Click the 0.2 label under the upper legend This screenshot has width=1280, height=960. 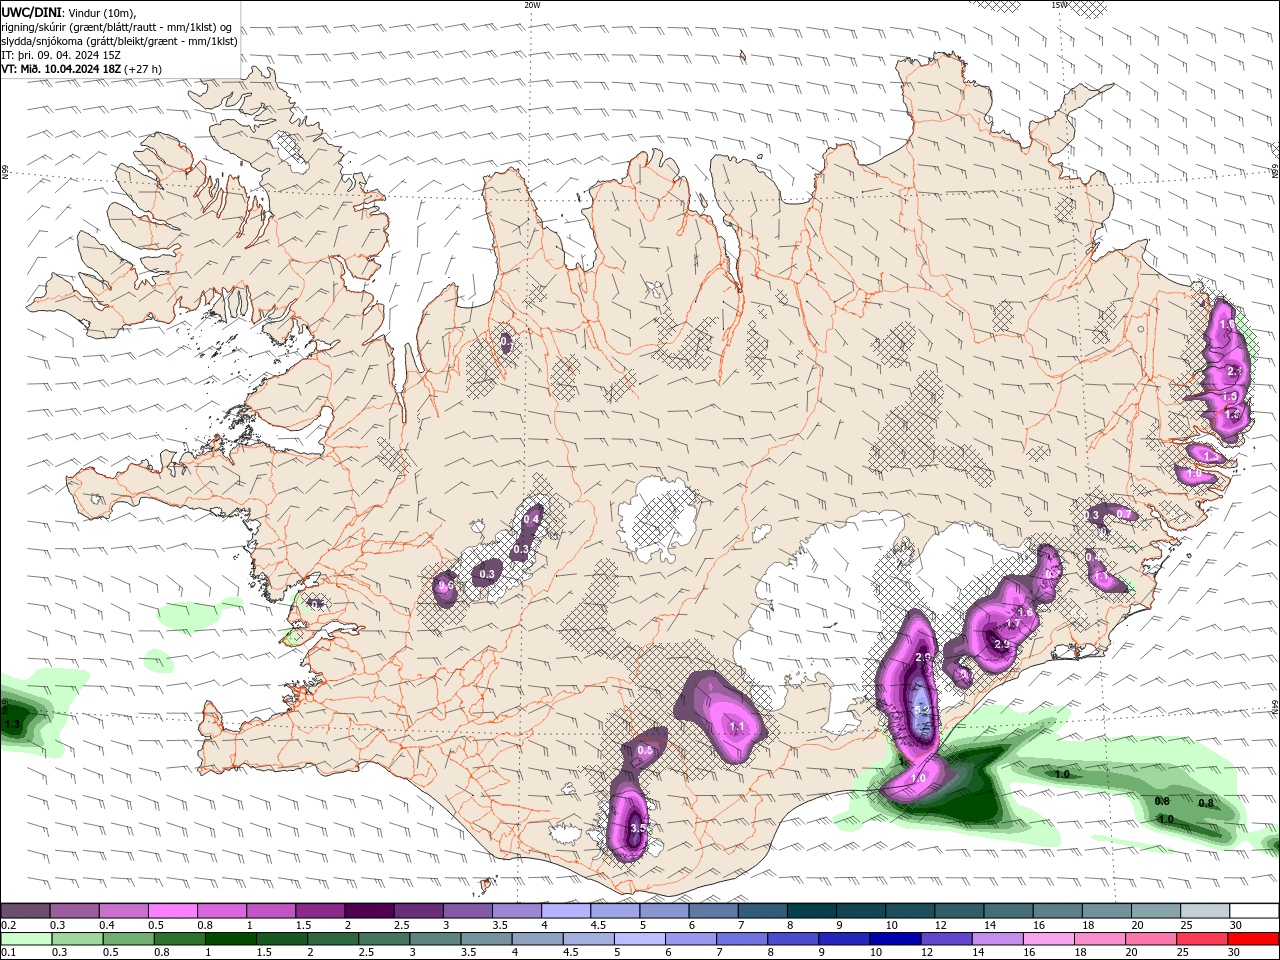coord(9,925)
